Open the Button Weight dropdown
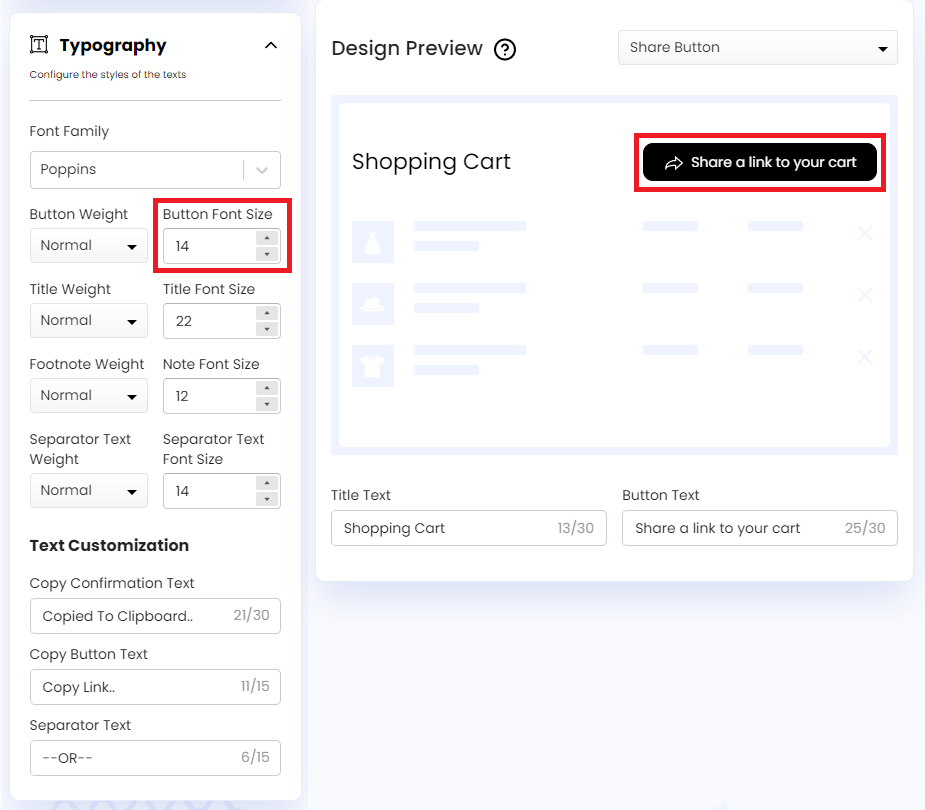The width and height of the screenshot is (925, 810). pyautogui.click(x=88, y=246)
